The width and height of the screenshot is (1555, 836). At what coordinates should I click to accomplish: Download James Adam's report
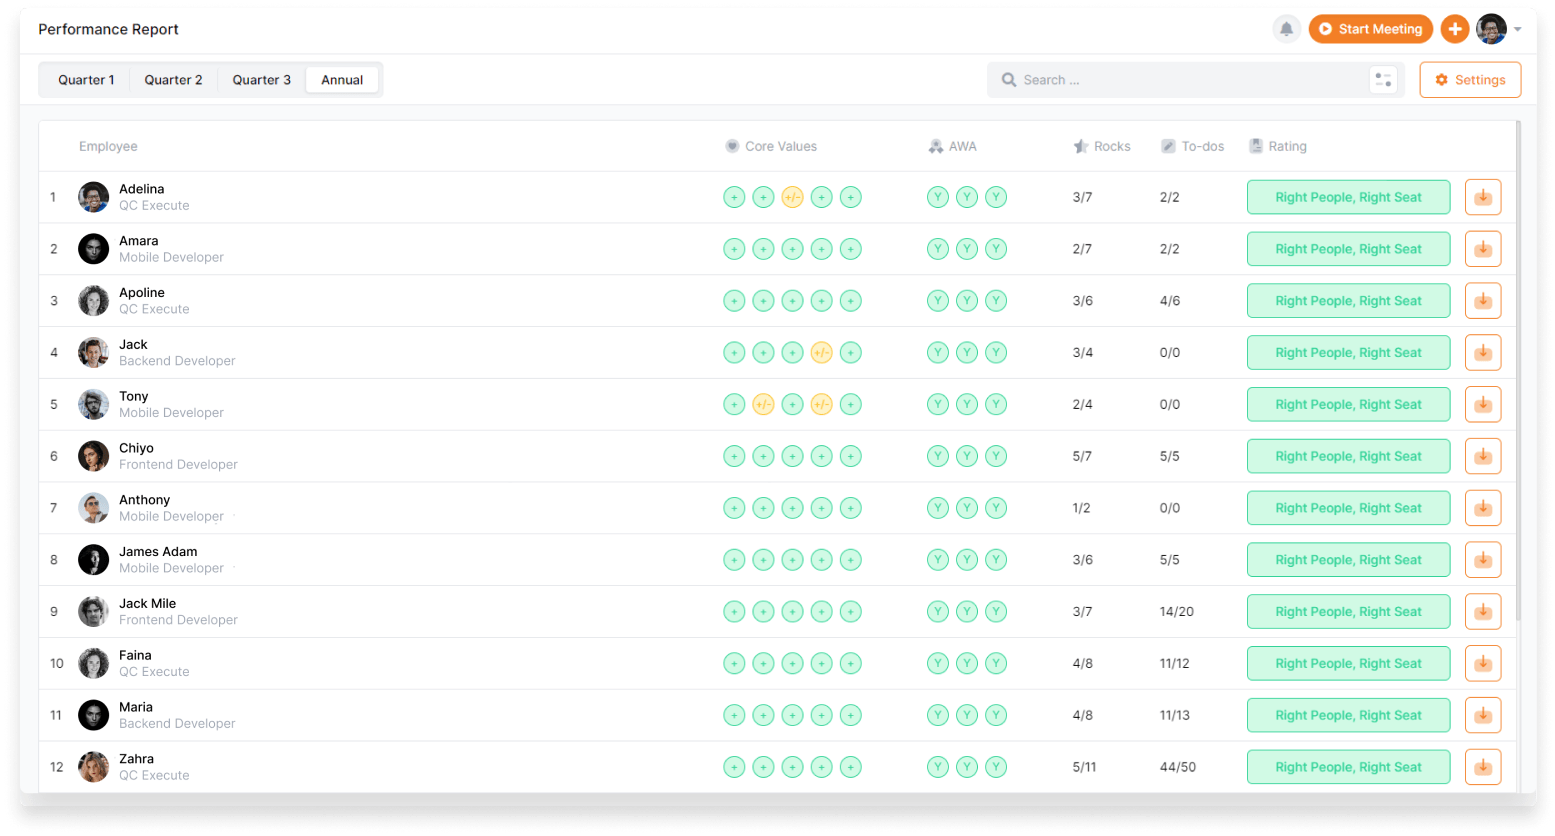pyautogui.click(x=1483, y=560)
